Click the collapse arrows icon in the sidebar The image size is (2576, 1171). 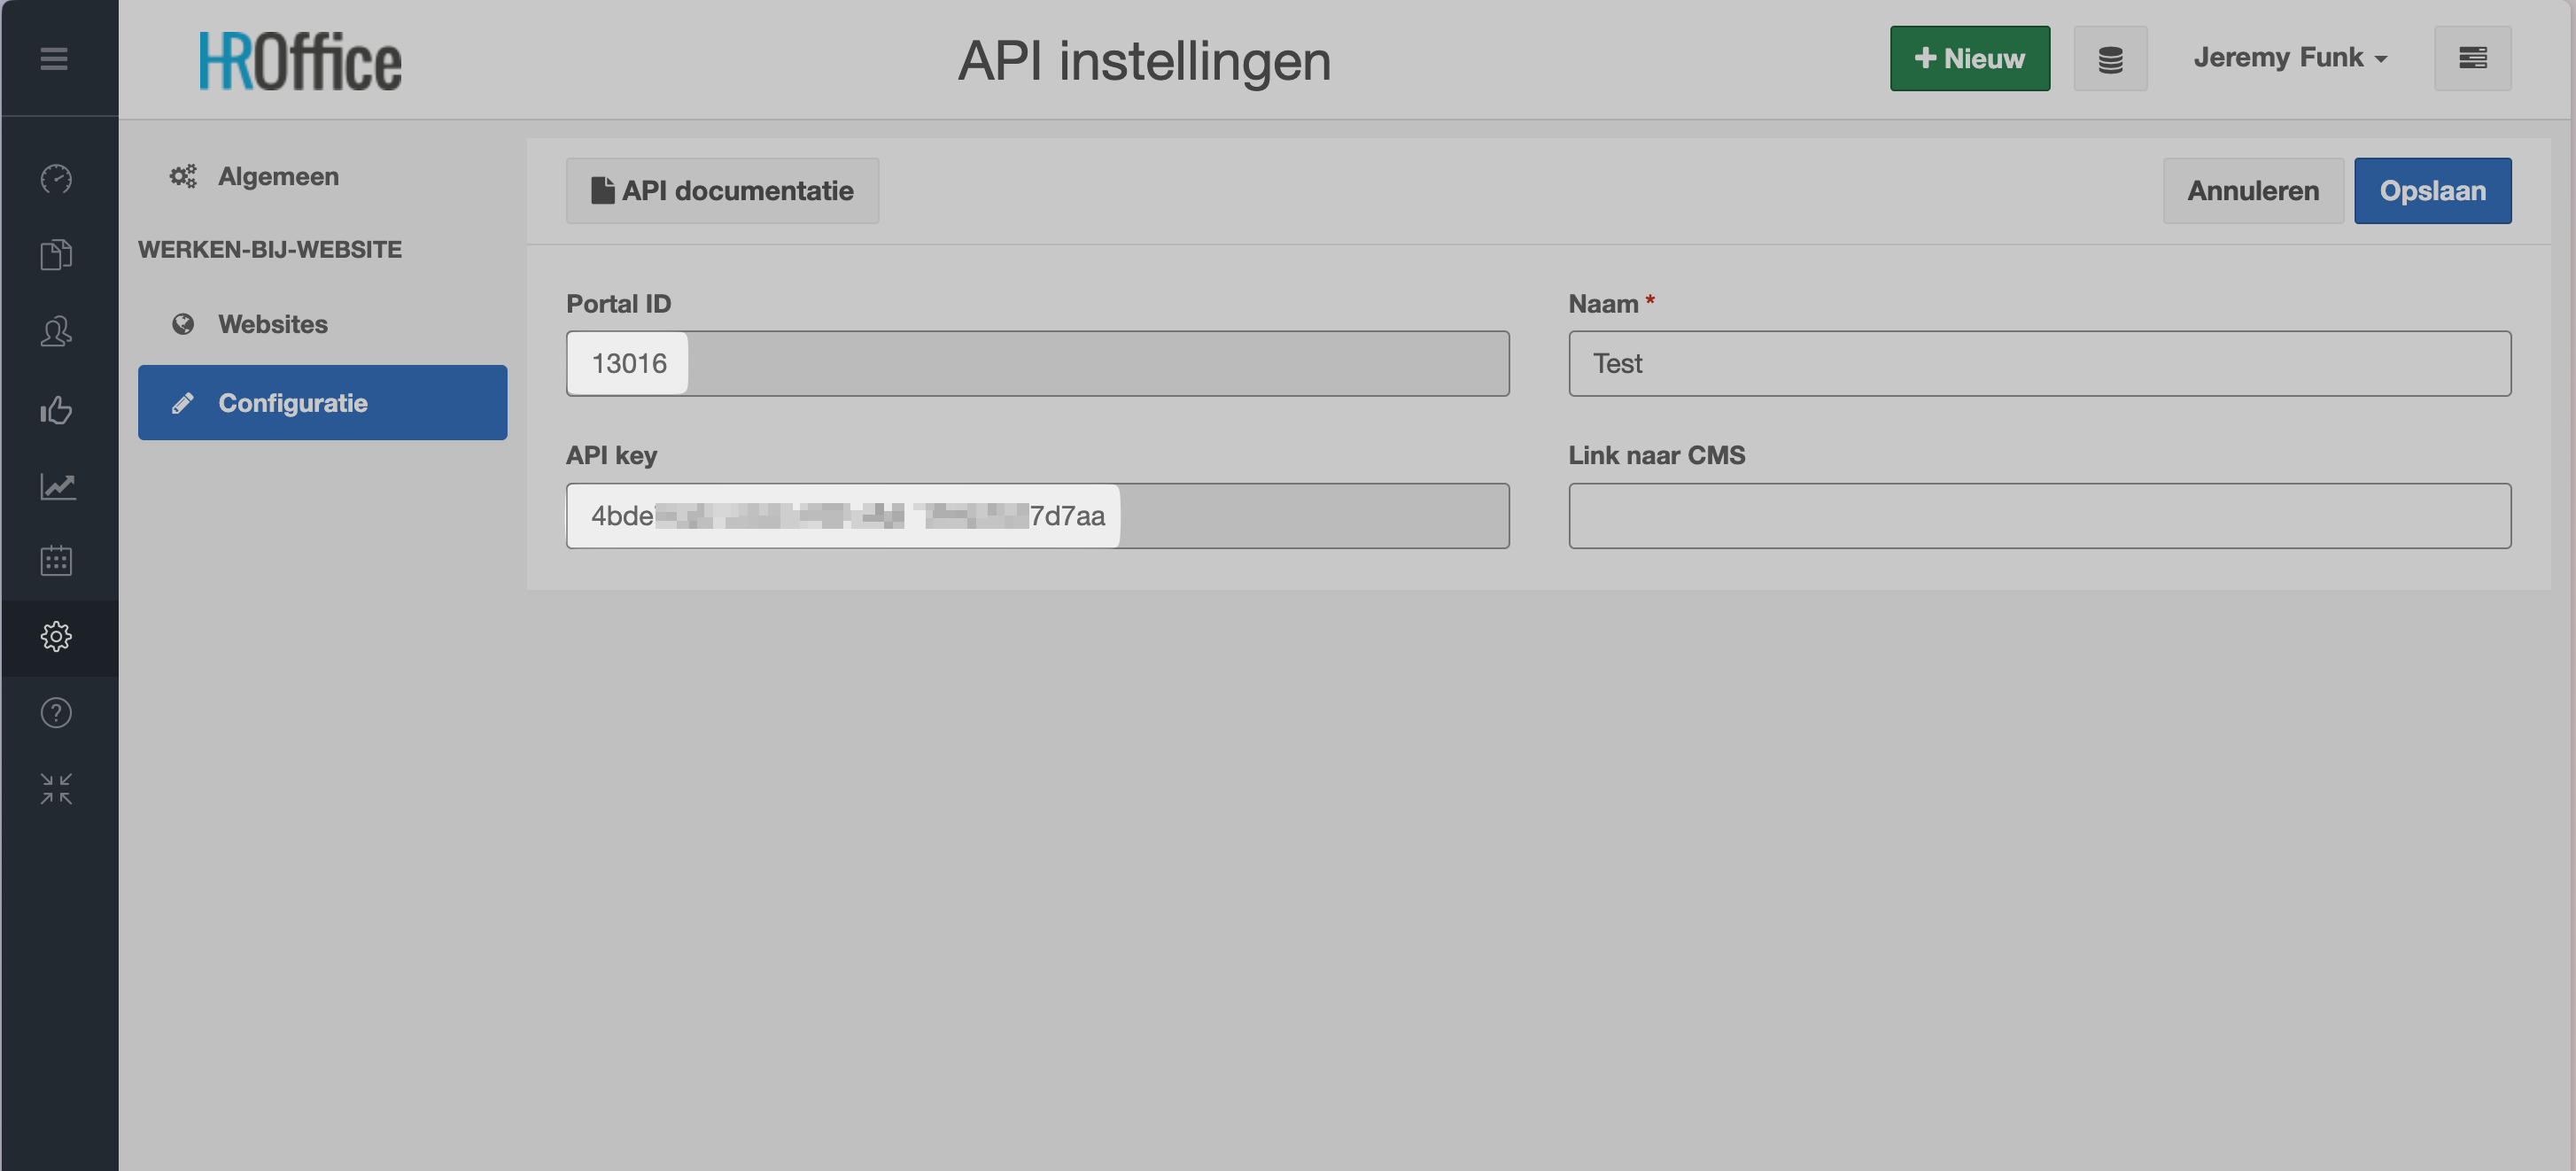pyautogui.click(x=56, y=789)
